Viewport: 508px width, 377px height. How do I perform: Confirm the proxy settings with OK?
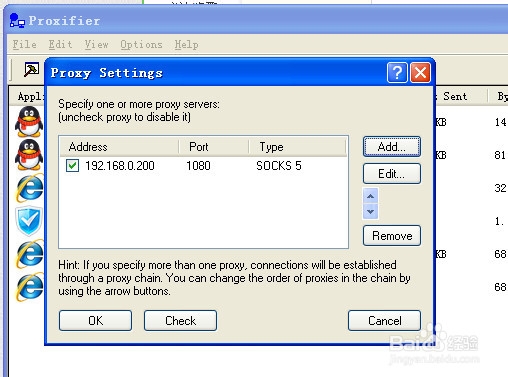point(95,321)
